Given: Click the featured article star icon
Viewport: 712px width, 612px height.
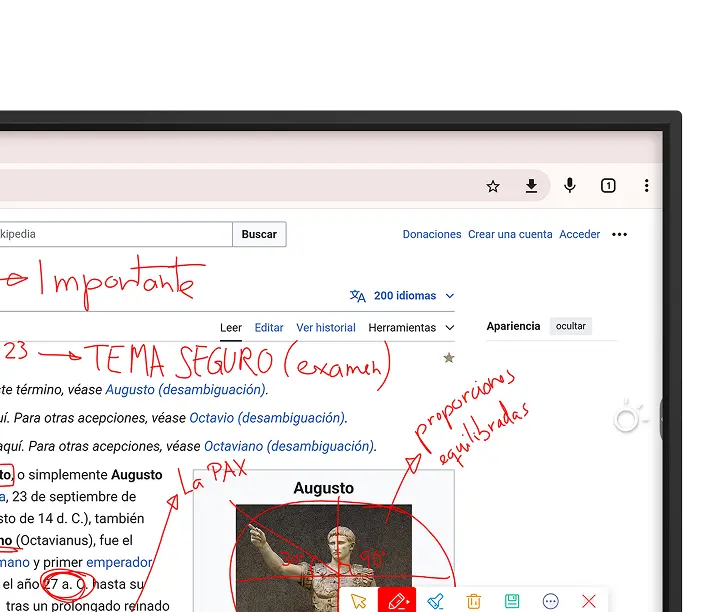Looking at the screenshot, I should coord(449,358).
